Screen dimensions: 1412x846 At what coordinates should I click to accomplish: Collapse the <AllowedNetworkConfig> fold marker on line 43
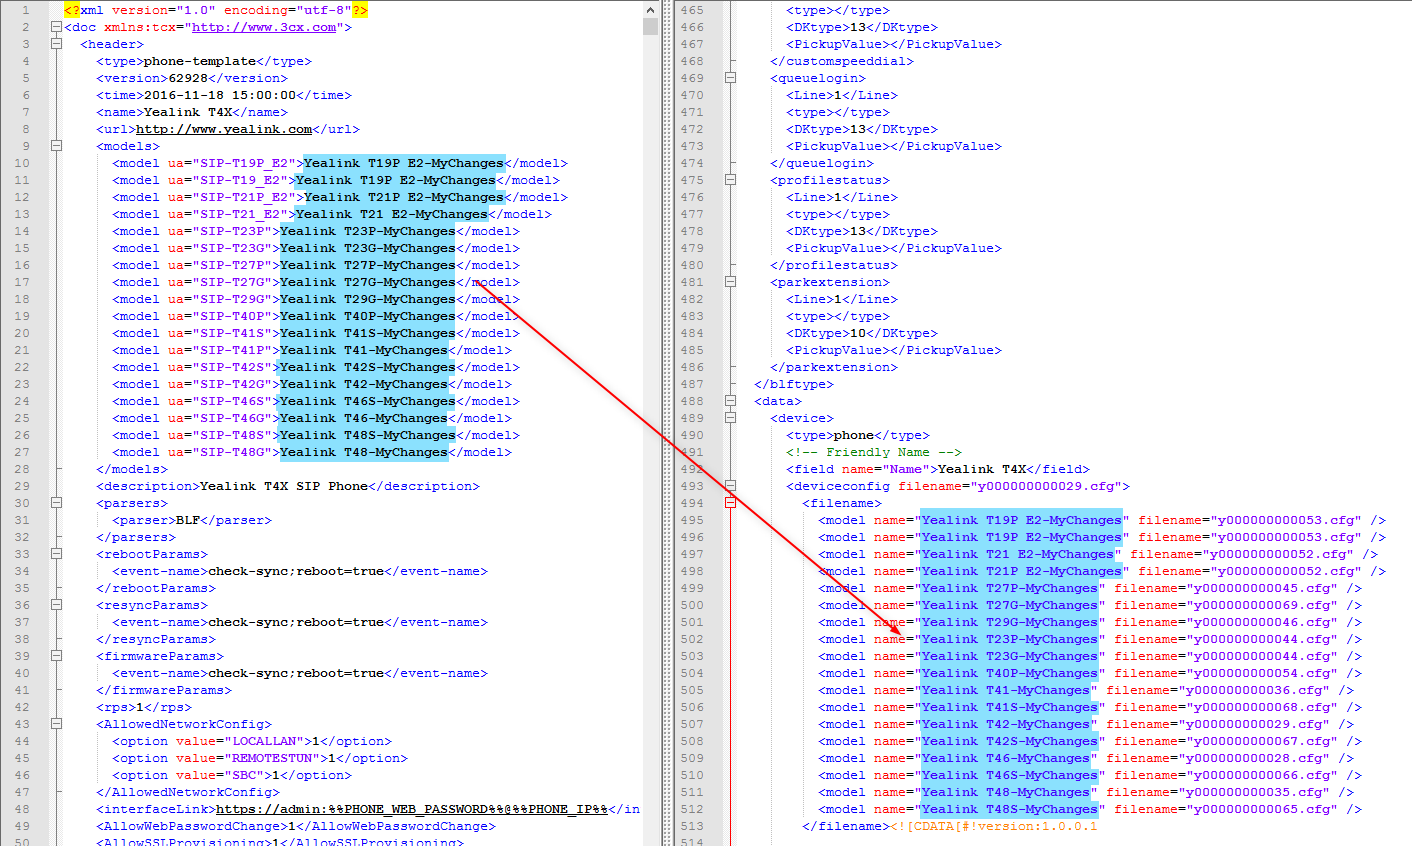point(56,724)
